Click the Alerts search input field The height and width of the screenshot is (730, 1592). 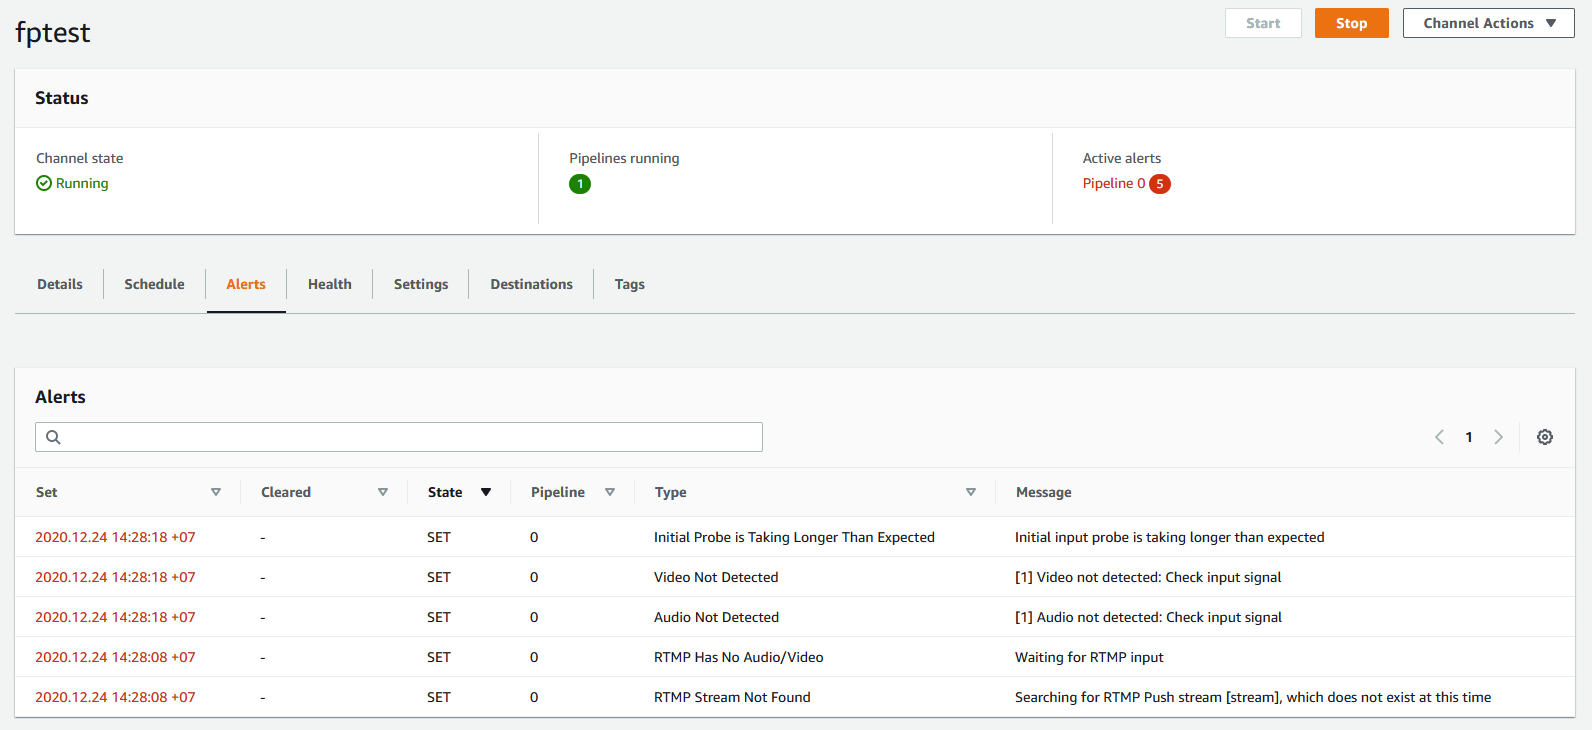[x=410, y=437]
